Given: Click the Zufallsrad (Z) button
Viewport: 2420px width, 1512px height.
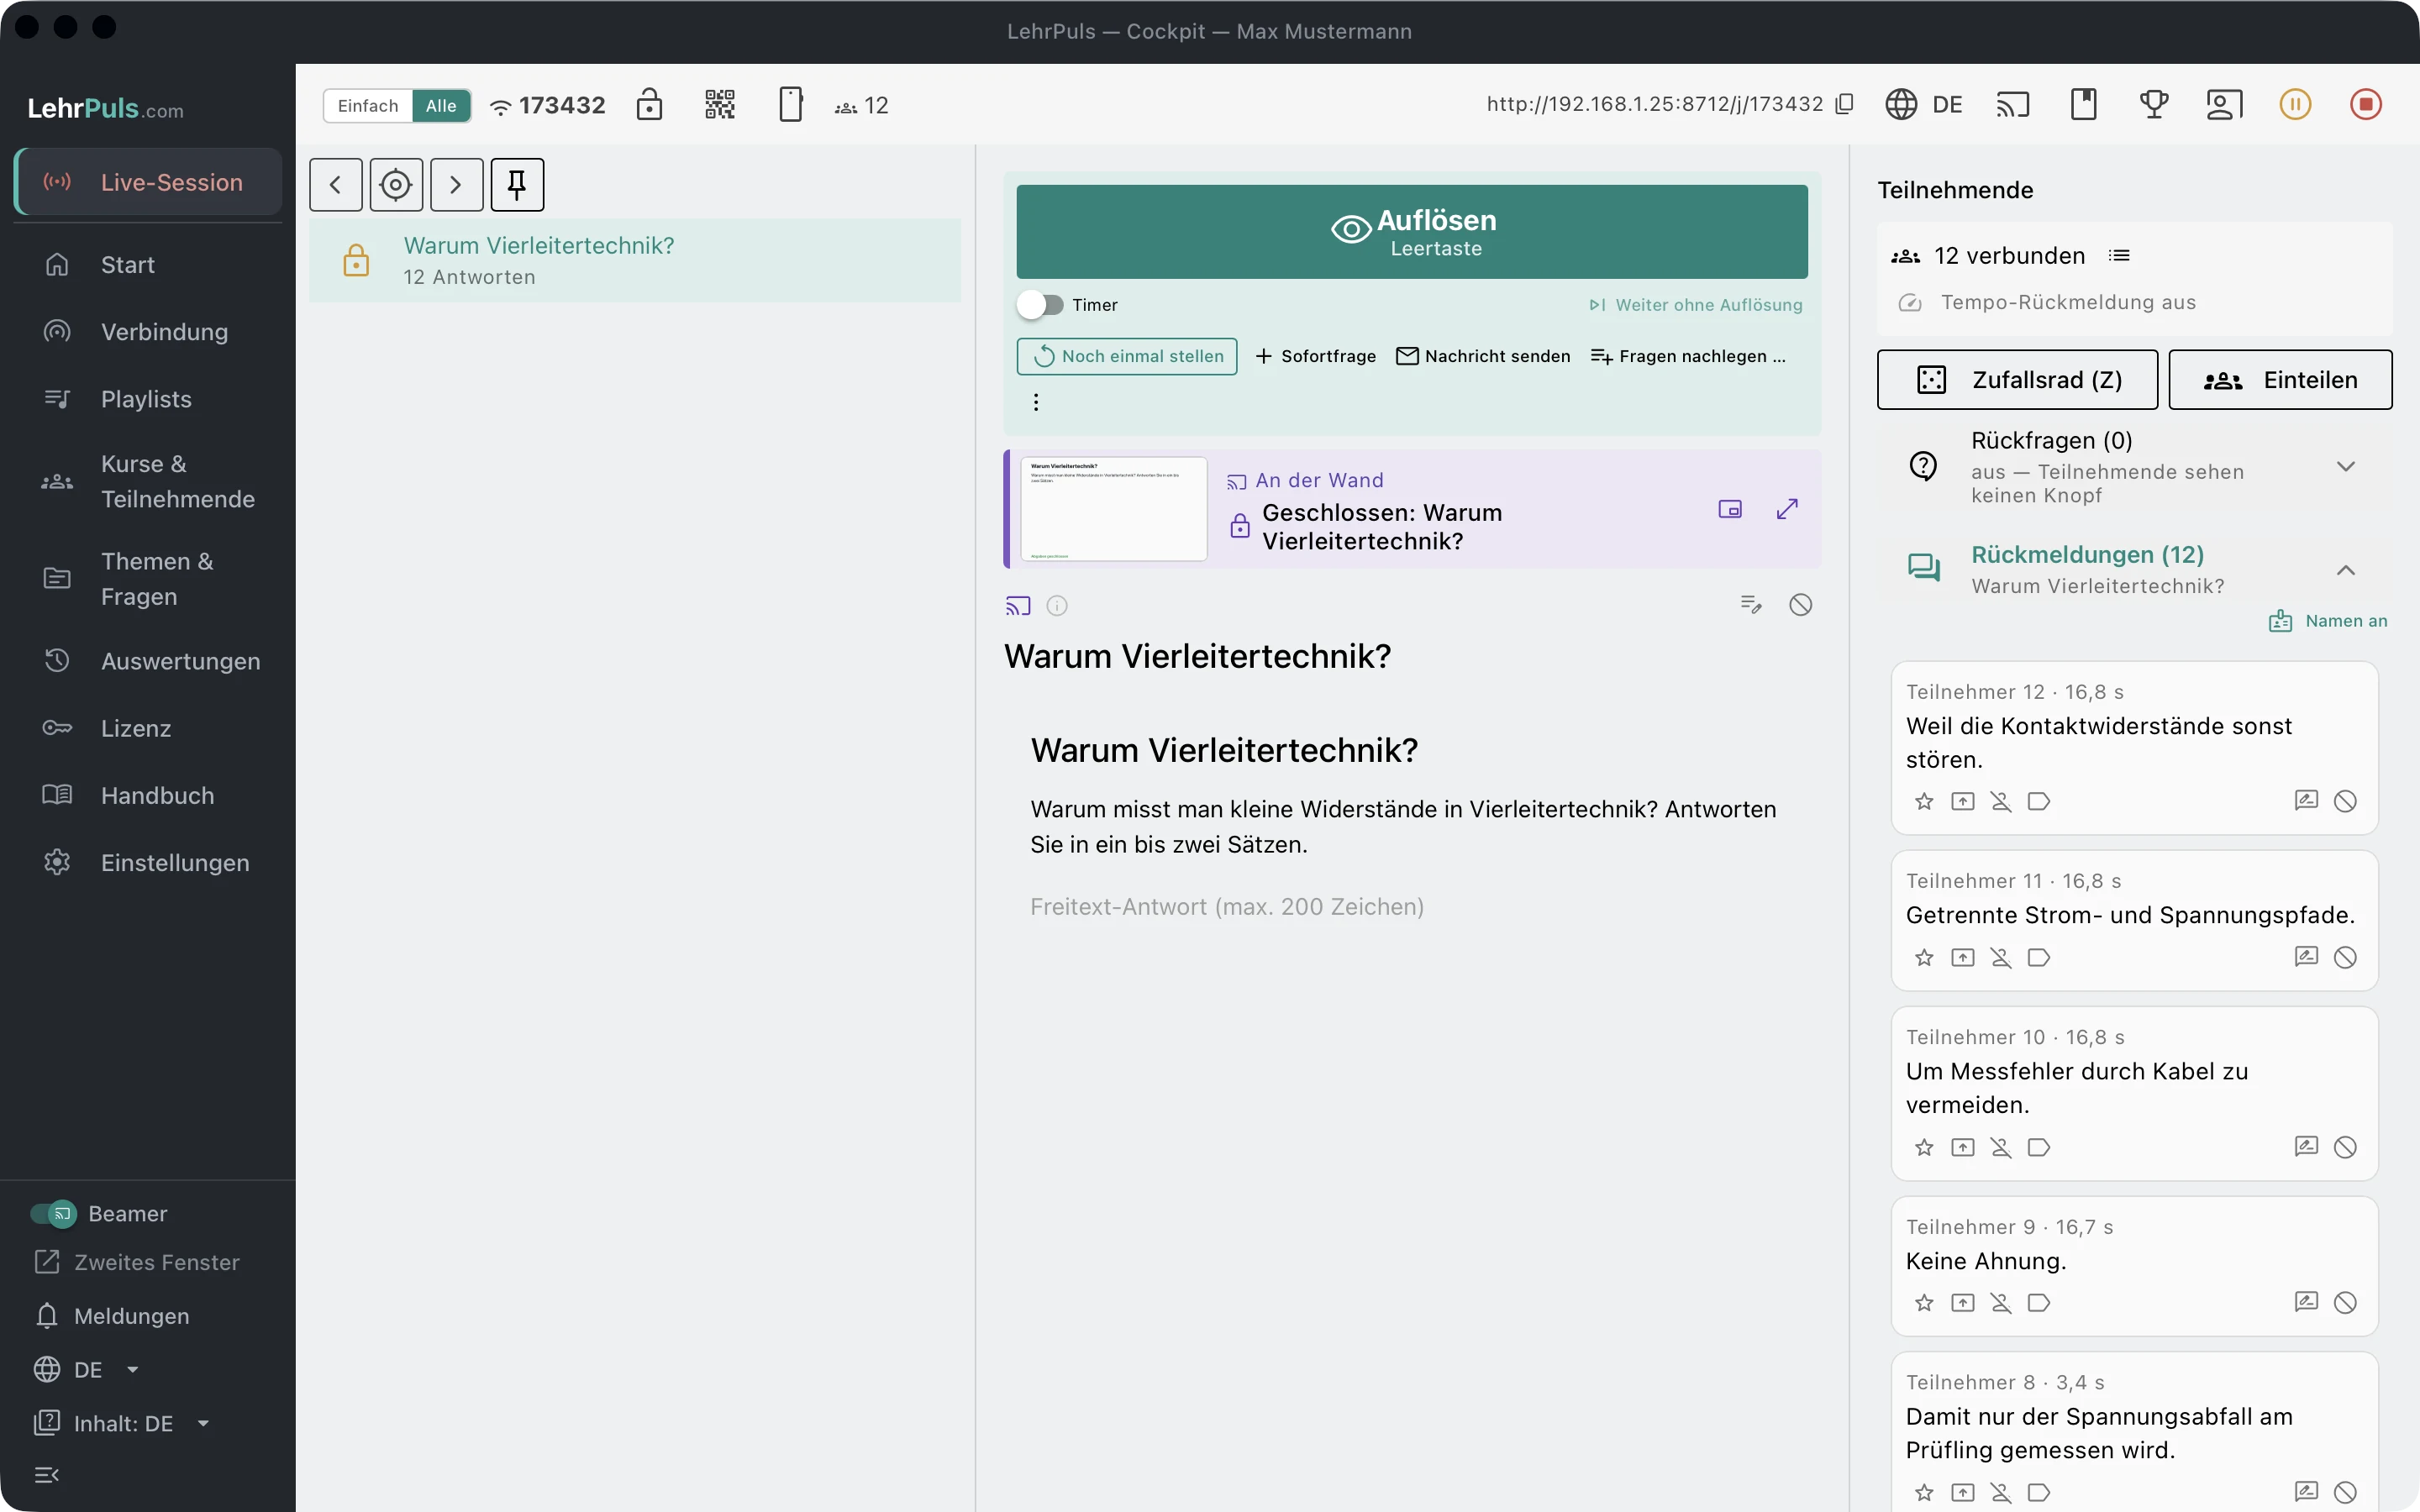Looking at the screenshot, I should 2017,380.
